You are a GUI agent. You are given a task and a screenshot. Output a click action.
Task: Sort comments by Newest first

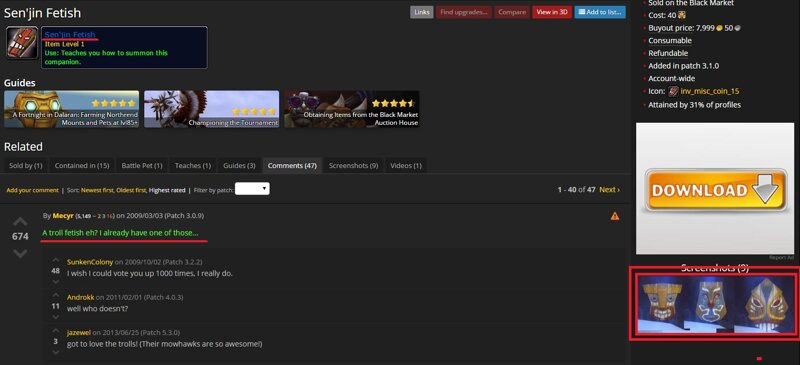point(97,190)
